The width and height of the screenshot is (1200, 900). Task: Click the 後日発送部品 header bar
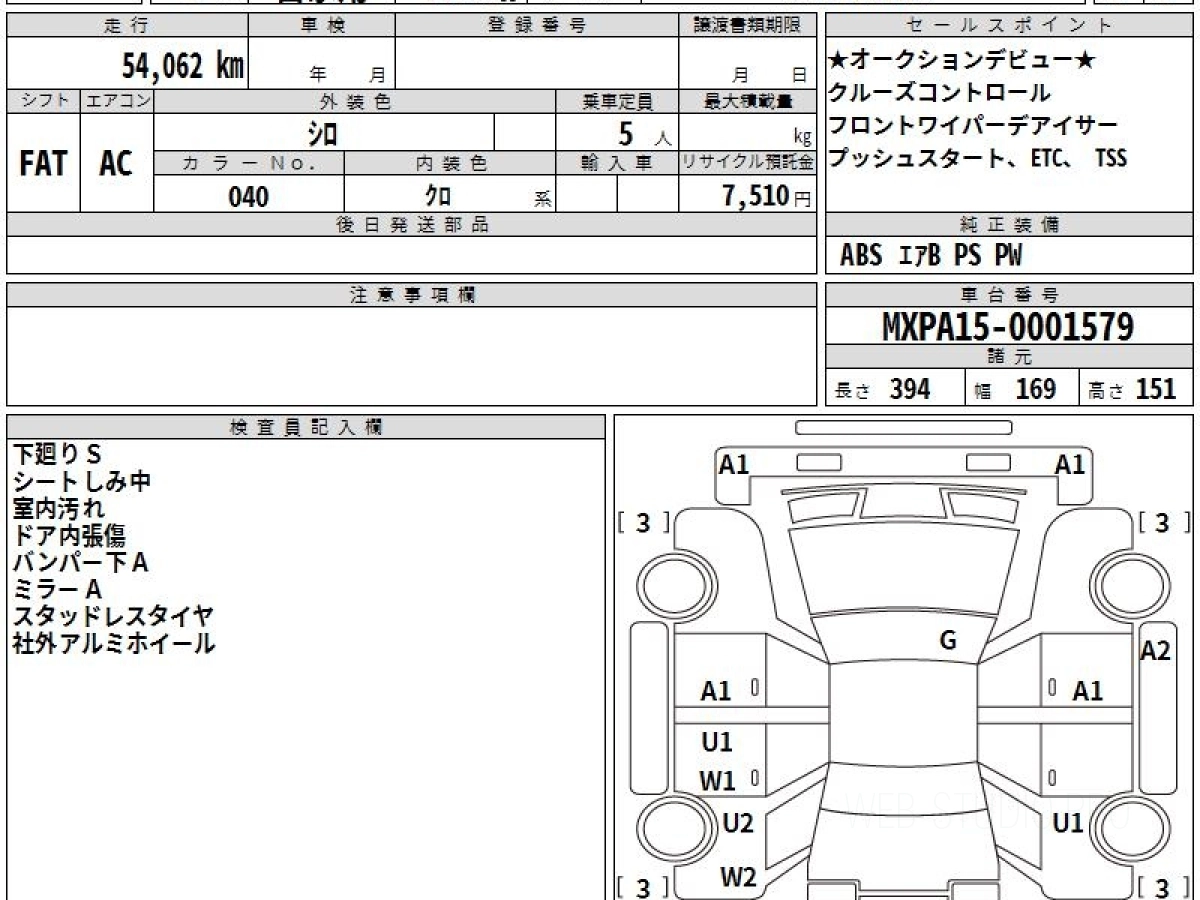tap(411, 225)
